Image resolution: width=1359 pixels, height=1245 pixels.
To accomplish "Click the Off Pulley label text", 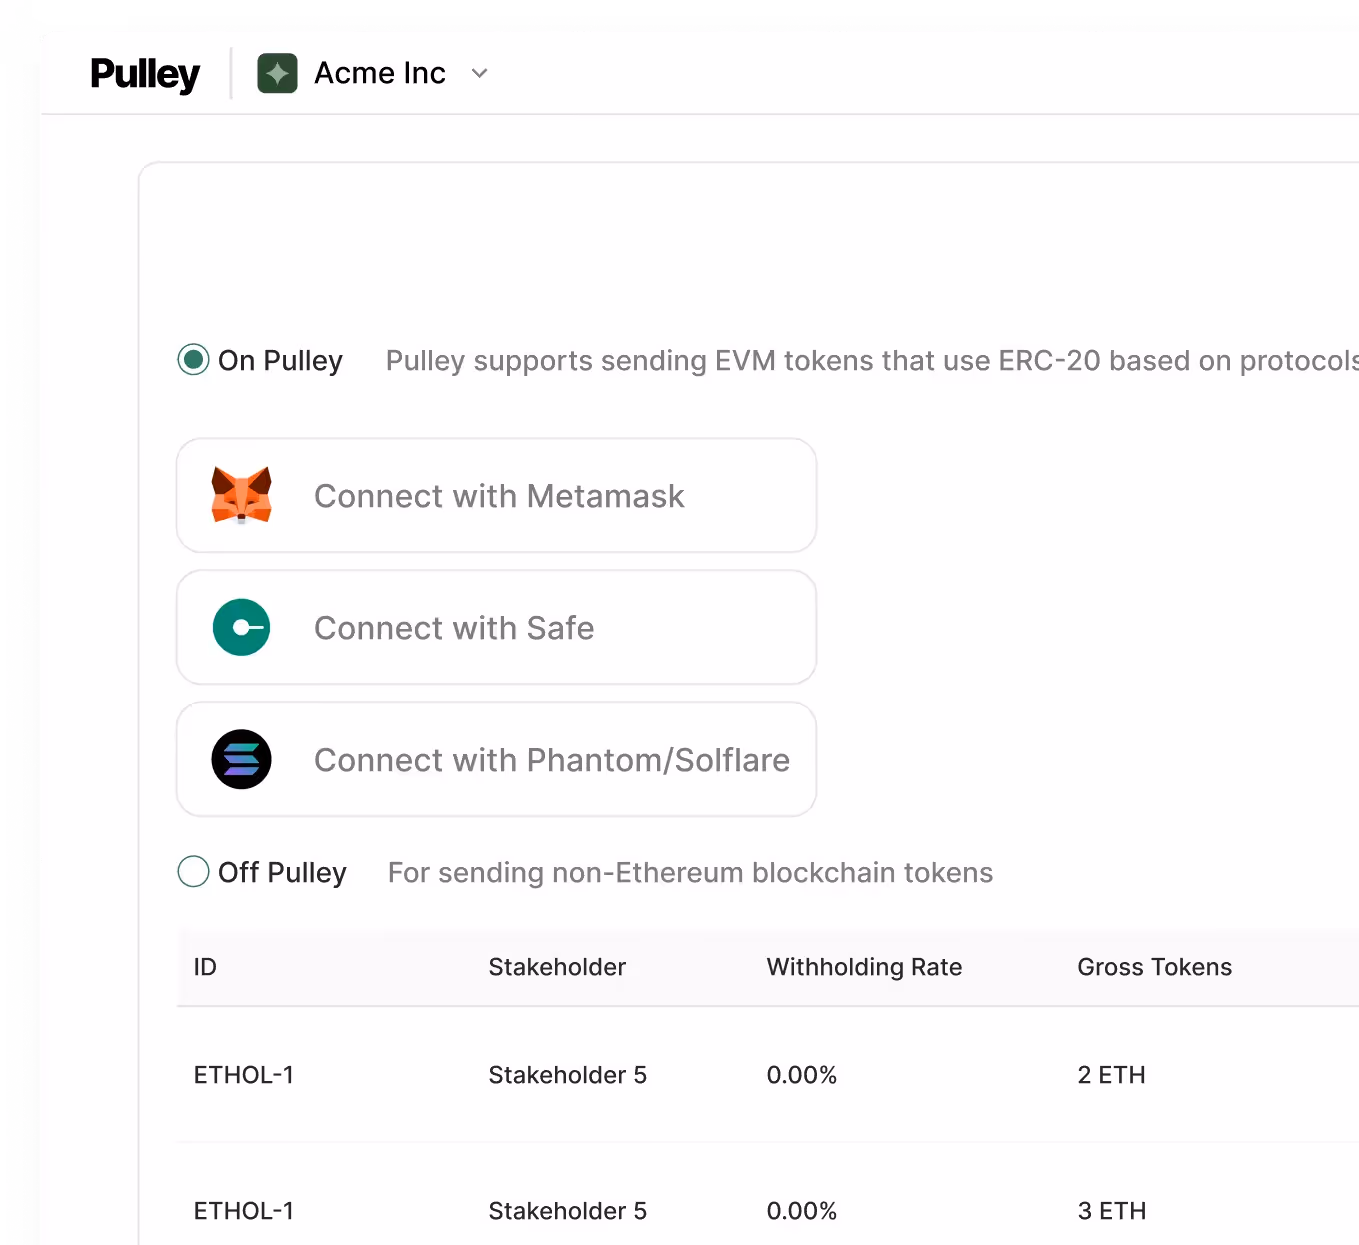I will (282, 873).
